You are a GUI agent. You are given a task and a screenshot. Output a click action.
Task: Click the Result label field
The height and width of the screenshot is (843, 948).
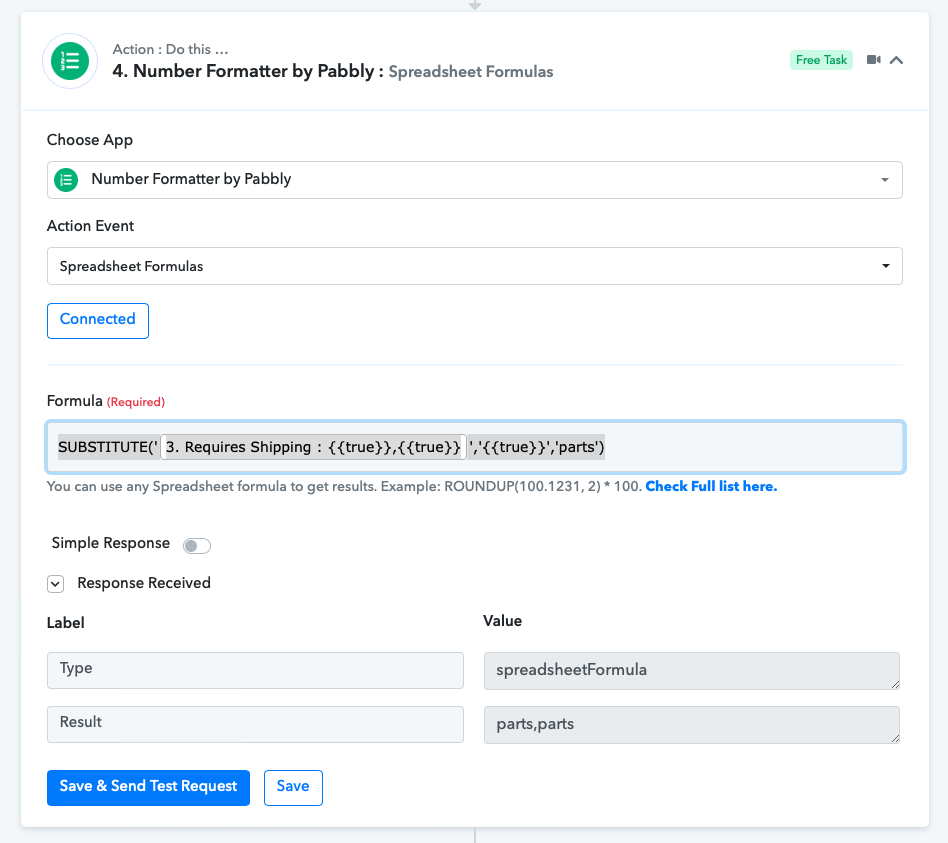[255, 724]
